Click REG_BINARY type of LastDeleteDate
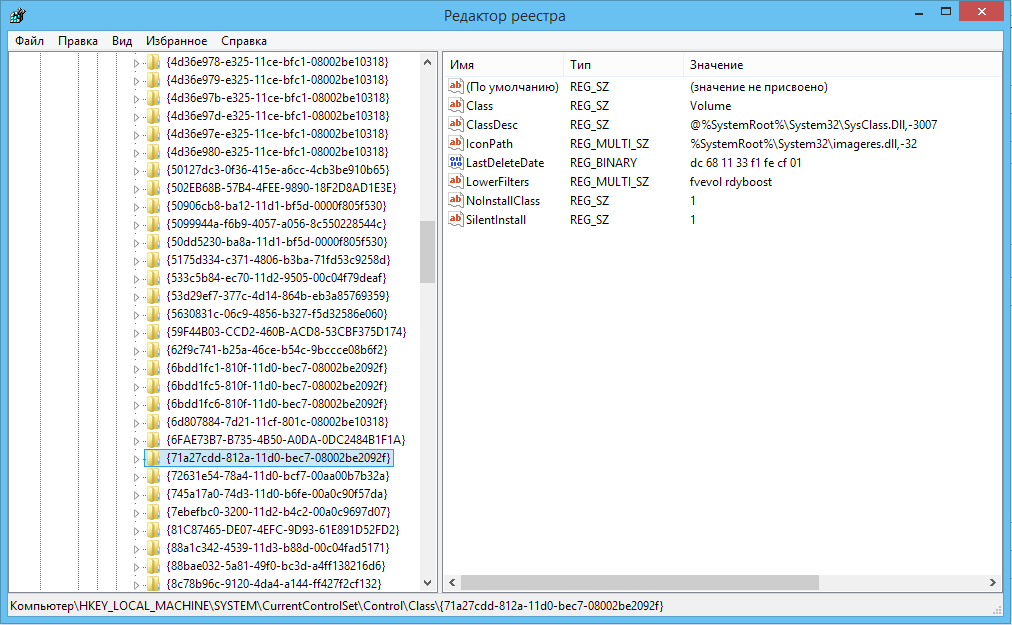This screenshot has height=625, width=1012. coord(603,163)
